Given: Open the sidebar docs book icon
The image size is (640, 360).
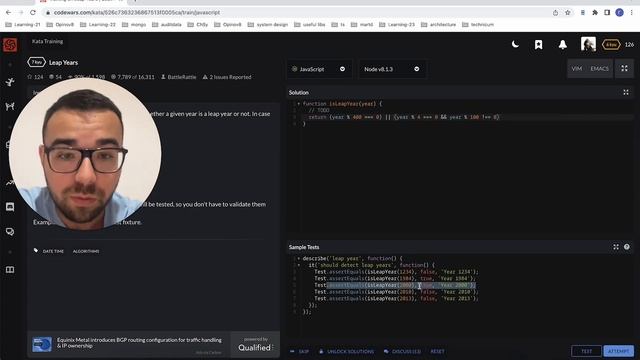Looking at the screenshot, I should tap(10, 270).
